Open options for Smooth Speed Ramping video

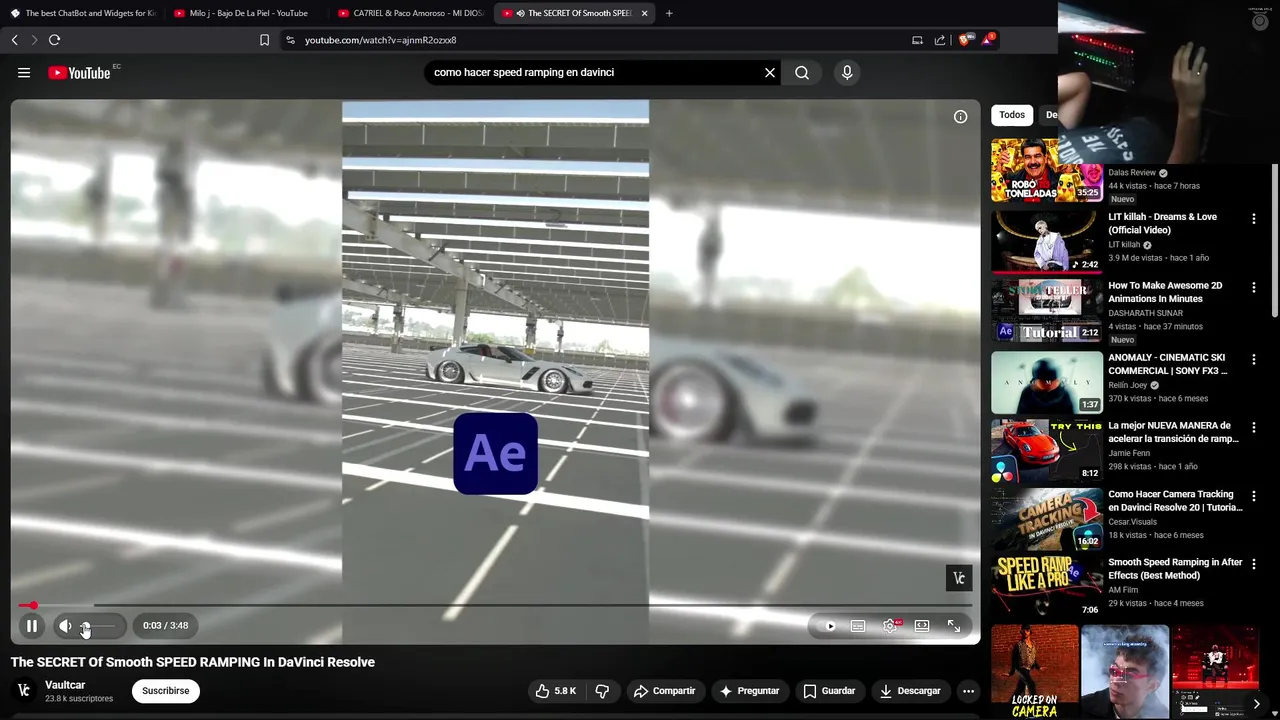(x=1254, y=564)
